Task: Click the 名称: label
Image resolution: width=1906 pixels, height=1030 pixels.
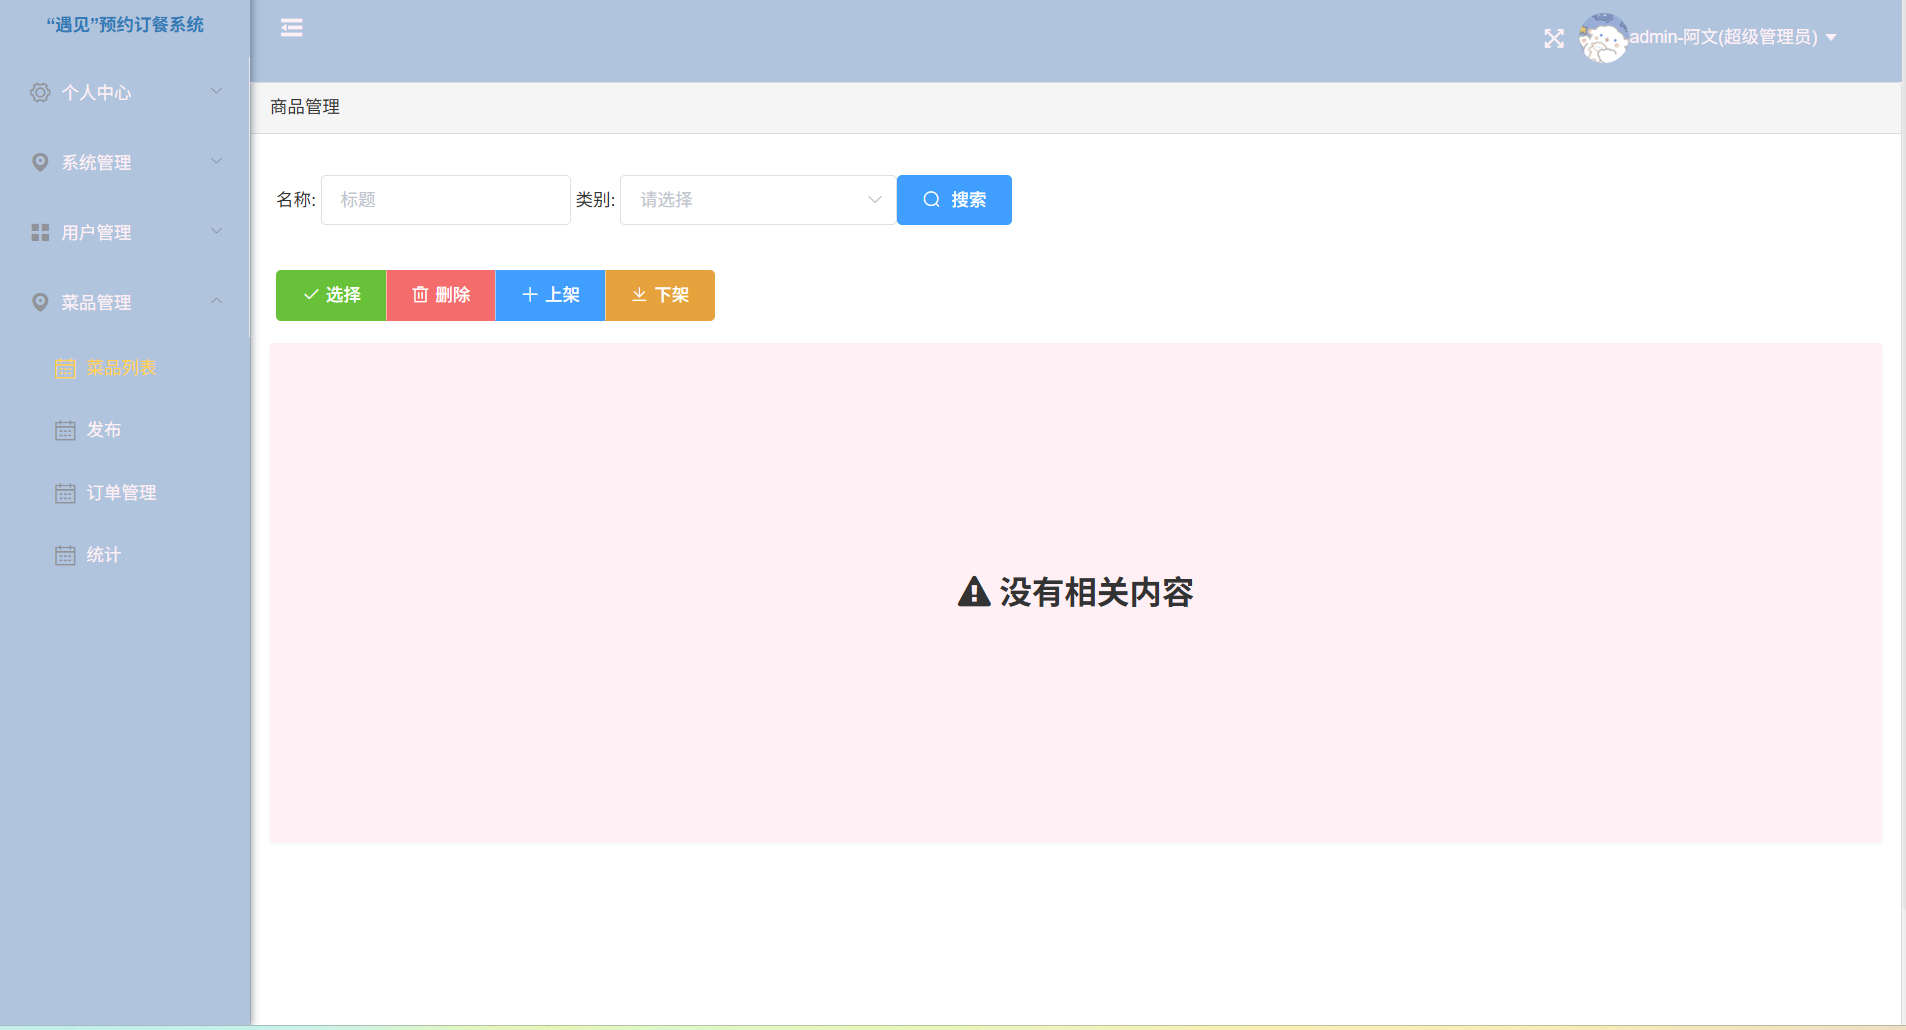Action: coord(296,200)
